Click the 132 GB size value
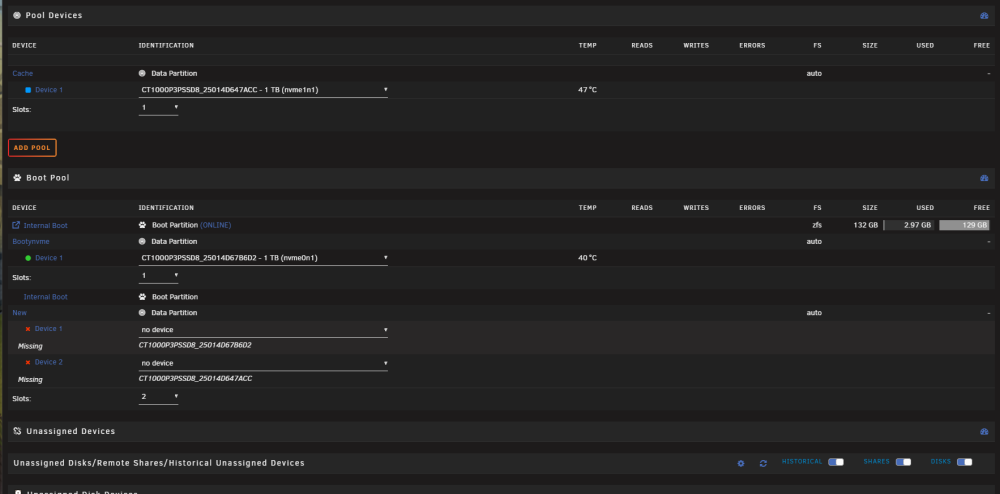The height and width of the screenshot is (494, 1000). [865, 225]
